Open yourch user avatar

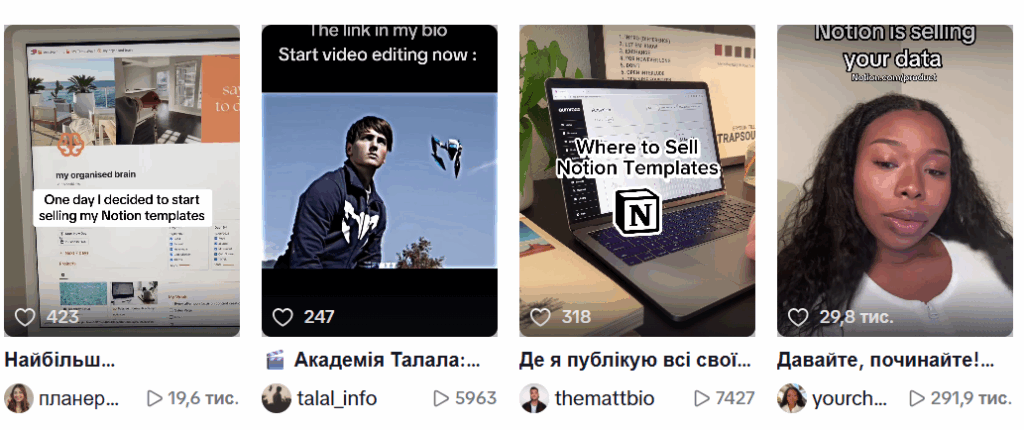pyautogui.click(x=792, y=398)
